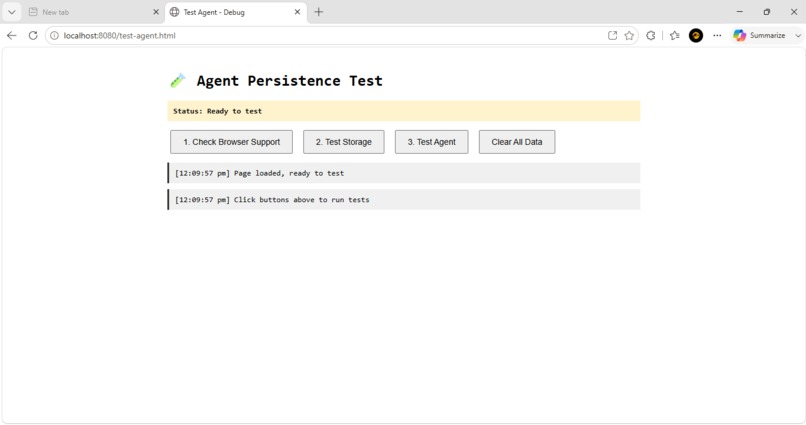Open the page in app icon
806x425 pixels.
(612, 35)
